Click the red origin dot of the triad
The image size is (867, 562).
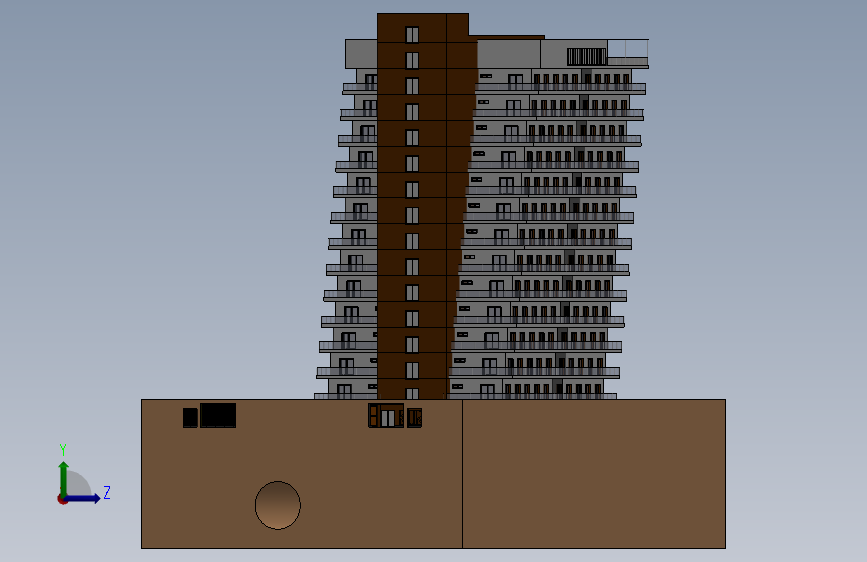(x=62, y=499)
